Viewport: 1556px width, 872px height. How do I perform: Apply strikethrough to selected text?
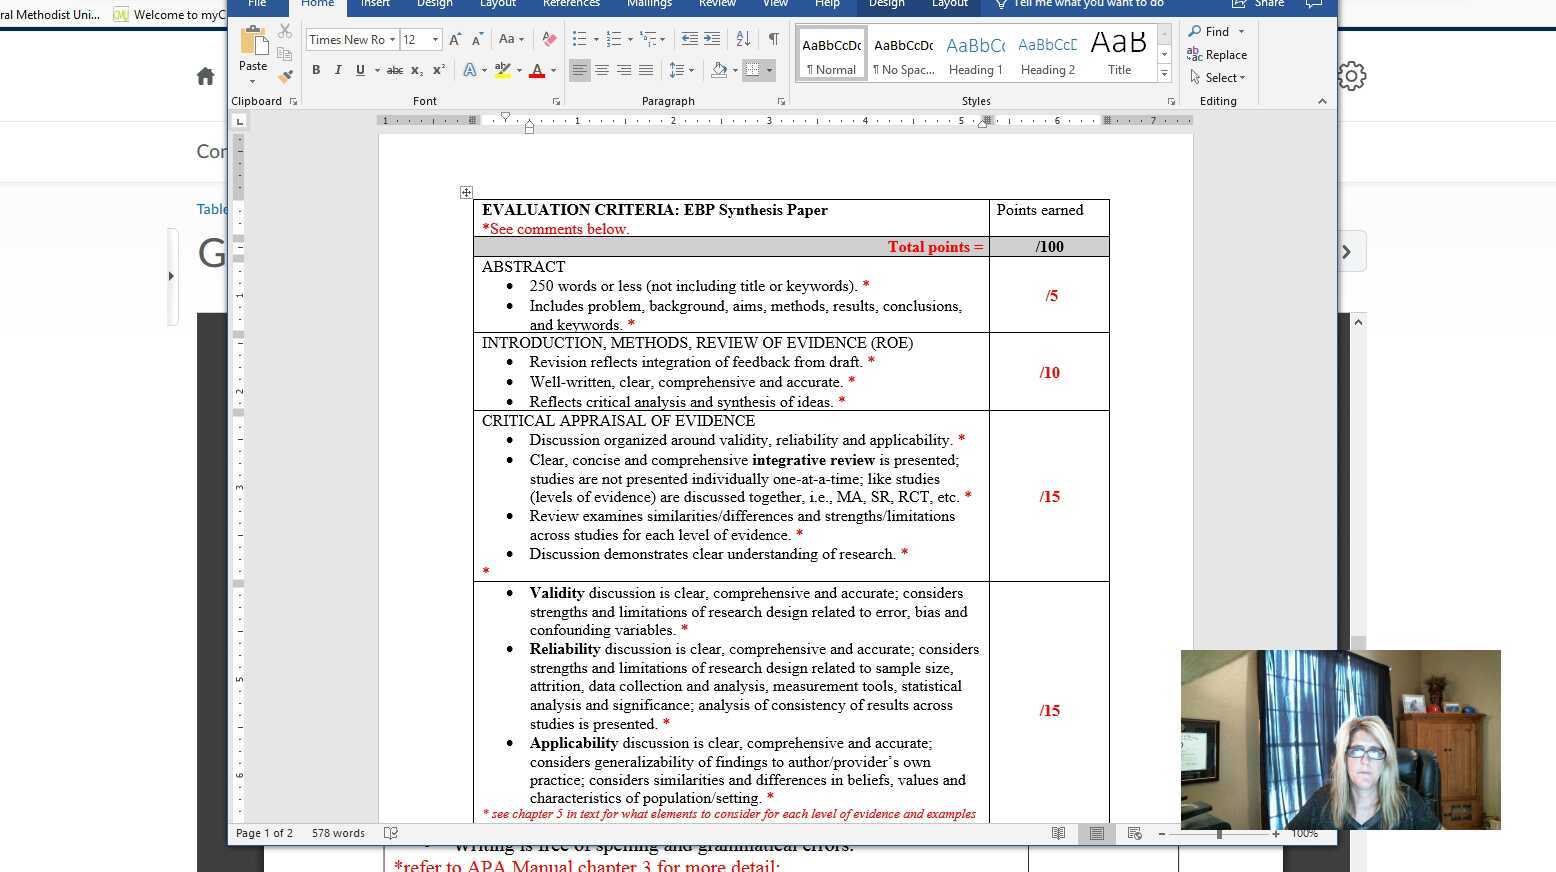[394, 70]
